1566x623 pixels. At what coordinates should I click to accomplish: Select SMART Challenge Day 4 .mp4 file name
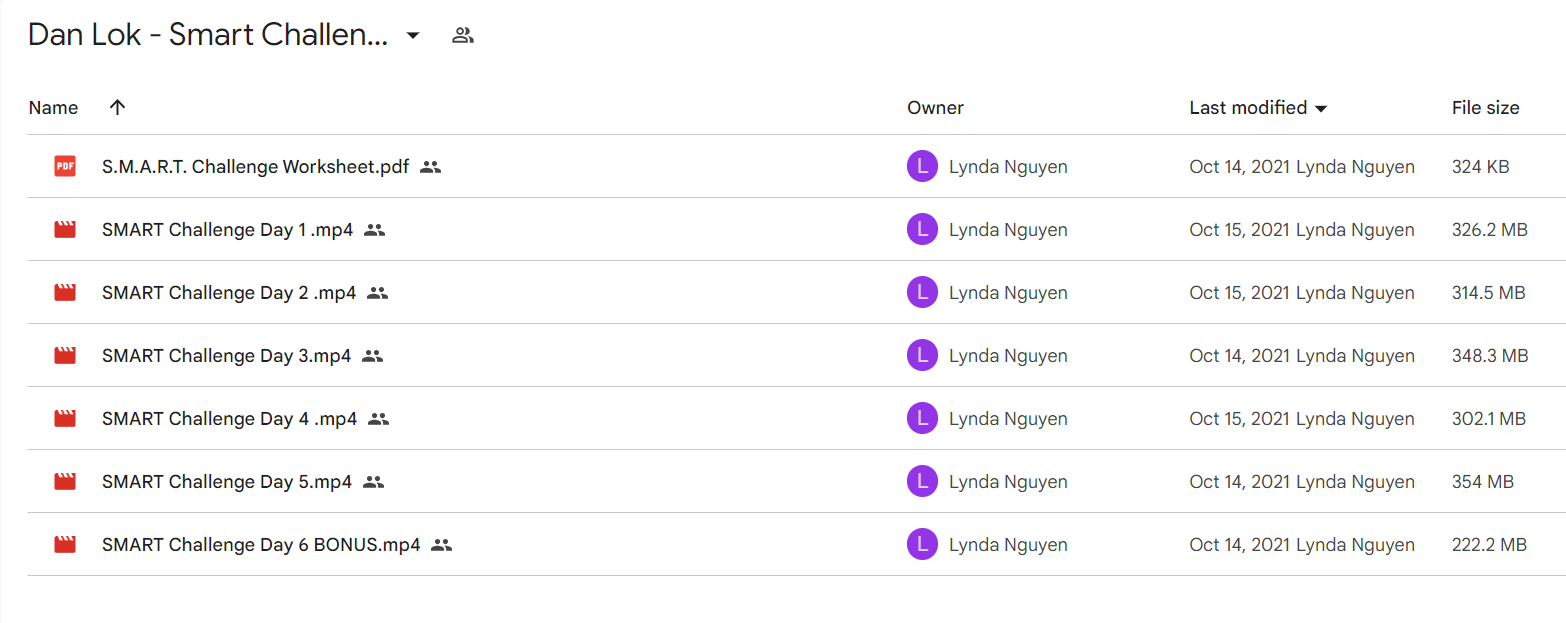click(x=229, y=419)
